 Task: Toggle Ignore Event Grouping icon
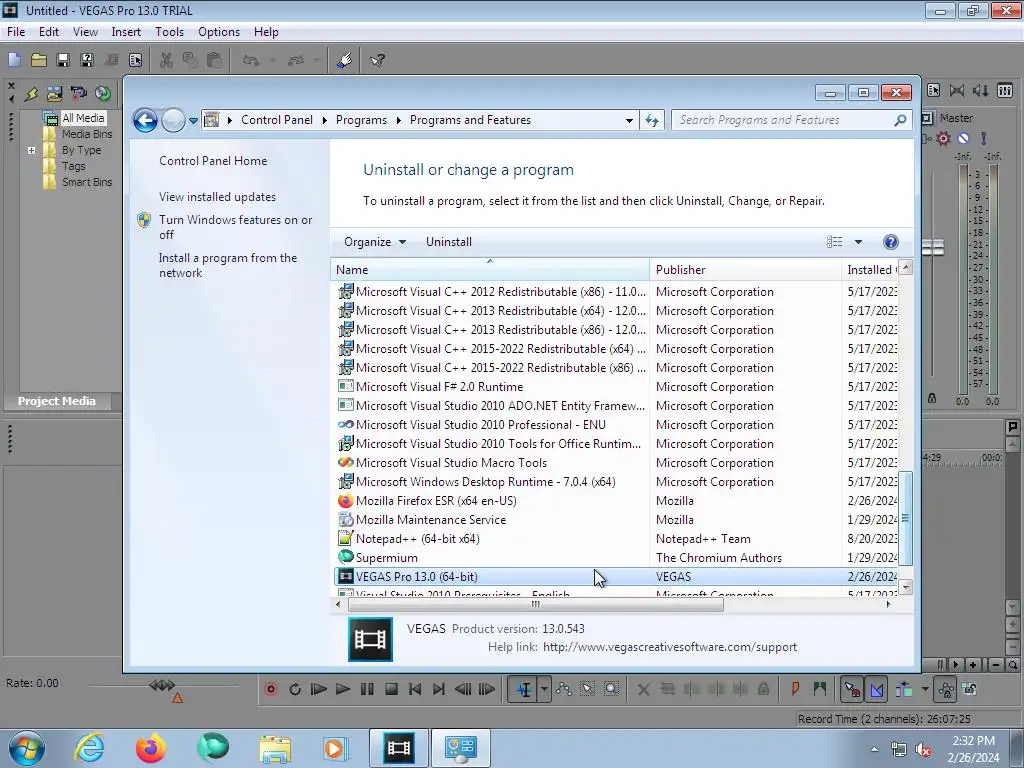pyautogui.click(x=970, y=689)
